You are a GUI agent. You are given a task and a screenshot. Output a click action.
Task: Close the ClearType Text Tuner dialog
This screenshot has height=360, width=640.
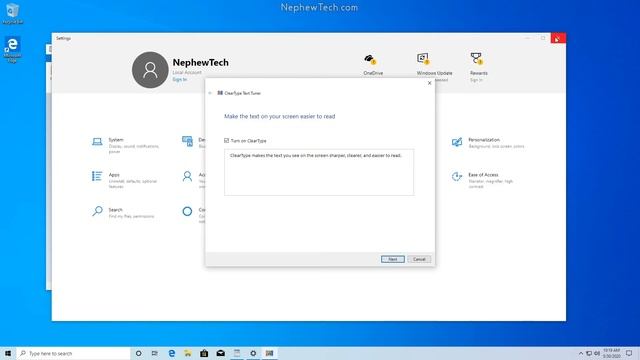(429, 83)
